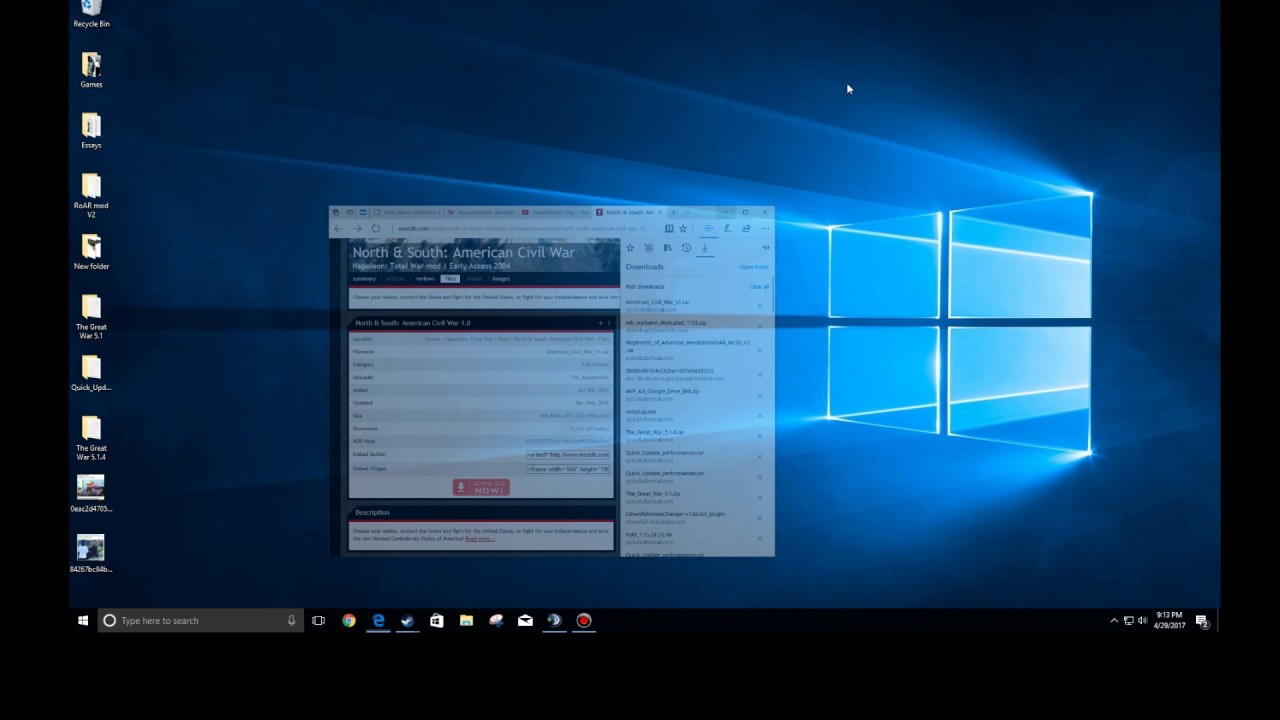Select the New folder desktop icon

click(91, 252)
